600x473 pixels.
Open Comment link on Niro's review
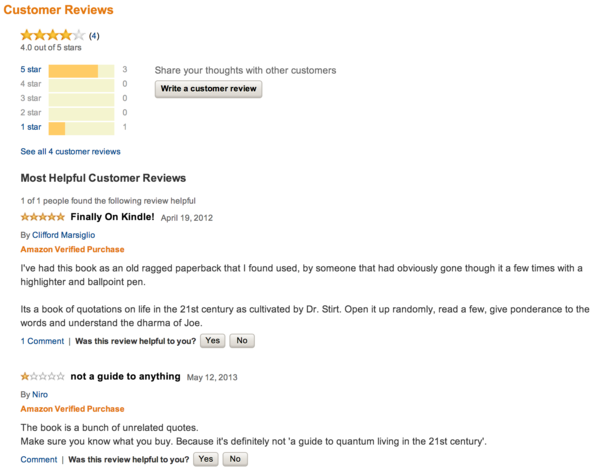39,460
